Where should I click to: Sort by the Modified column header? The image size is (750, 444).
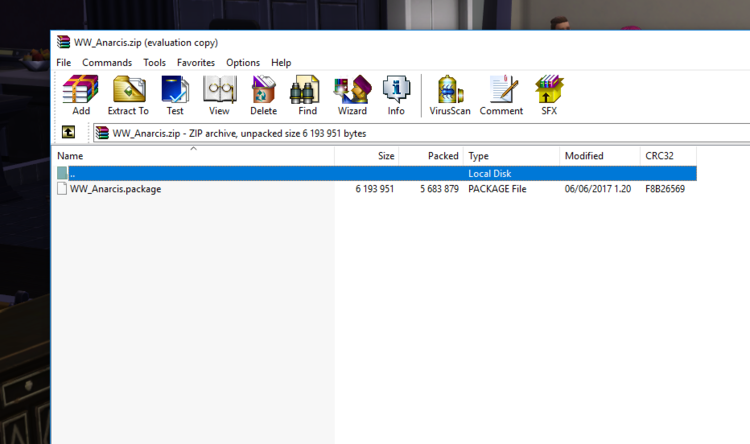600,156
